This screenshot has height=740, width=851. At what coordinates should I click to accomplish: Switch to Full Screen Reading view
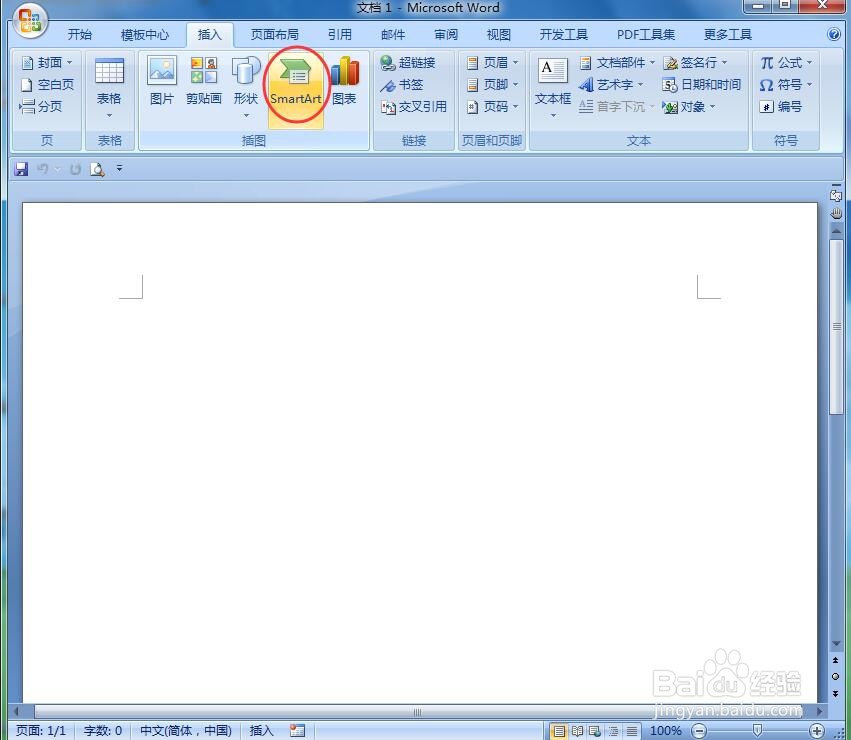coord(577,731)
